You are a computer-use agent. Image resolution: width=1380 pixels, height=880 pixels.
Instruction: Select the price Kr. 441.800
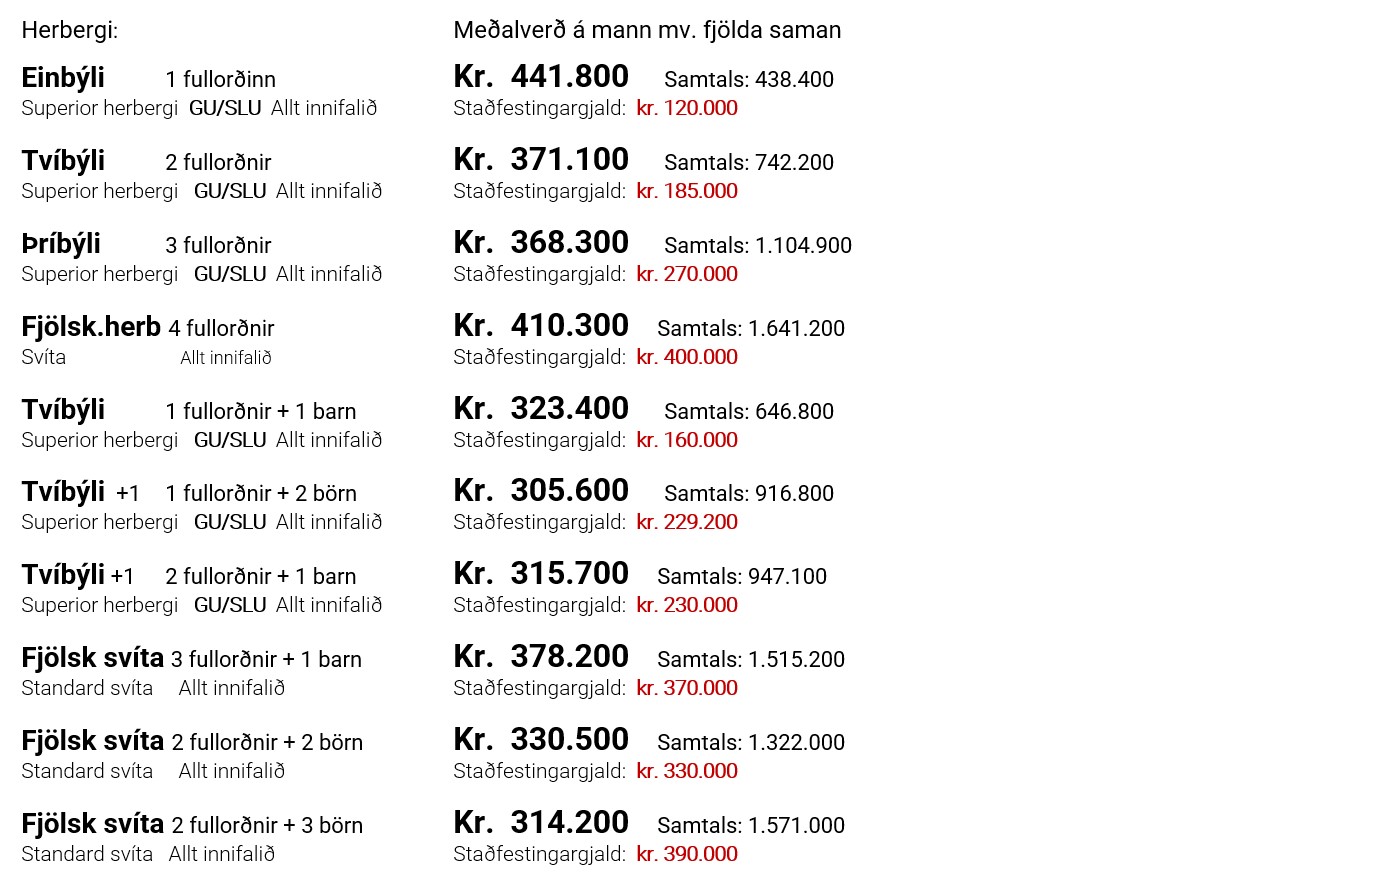click(541, 77)
